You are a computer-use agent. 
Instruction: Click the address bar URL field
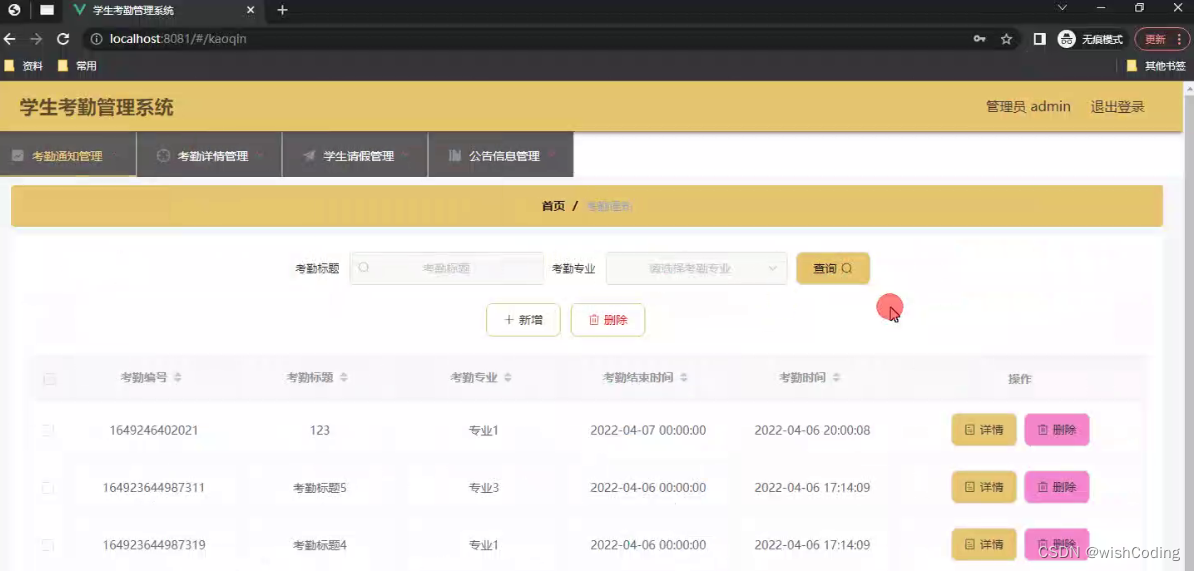pyautogui.click(x=533, y=39)
